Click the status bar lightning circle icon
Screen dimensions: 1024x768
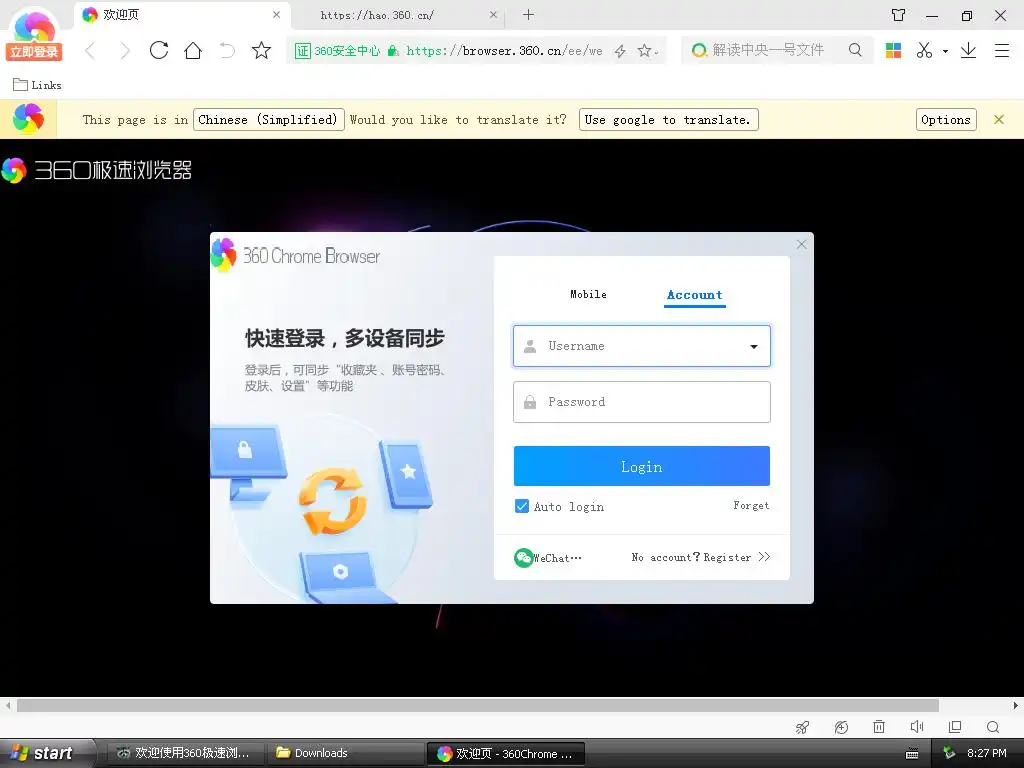[841, 727]
